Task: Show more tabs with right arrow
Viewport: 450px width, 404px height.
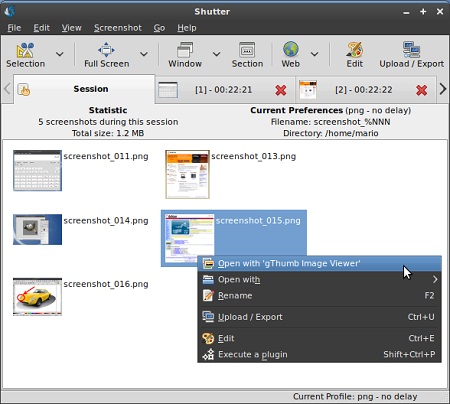Action: point(443,89)
